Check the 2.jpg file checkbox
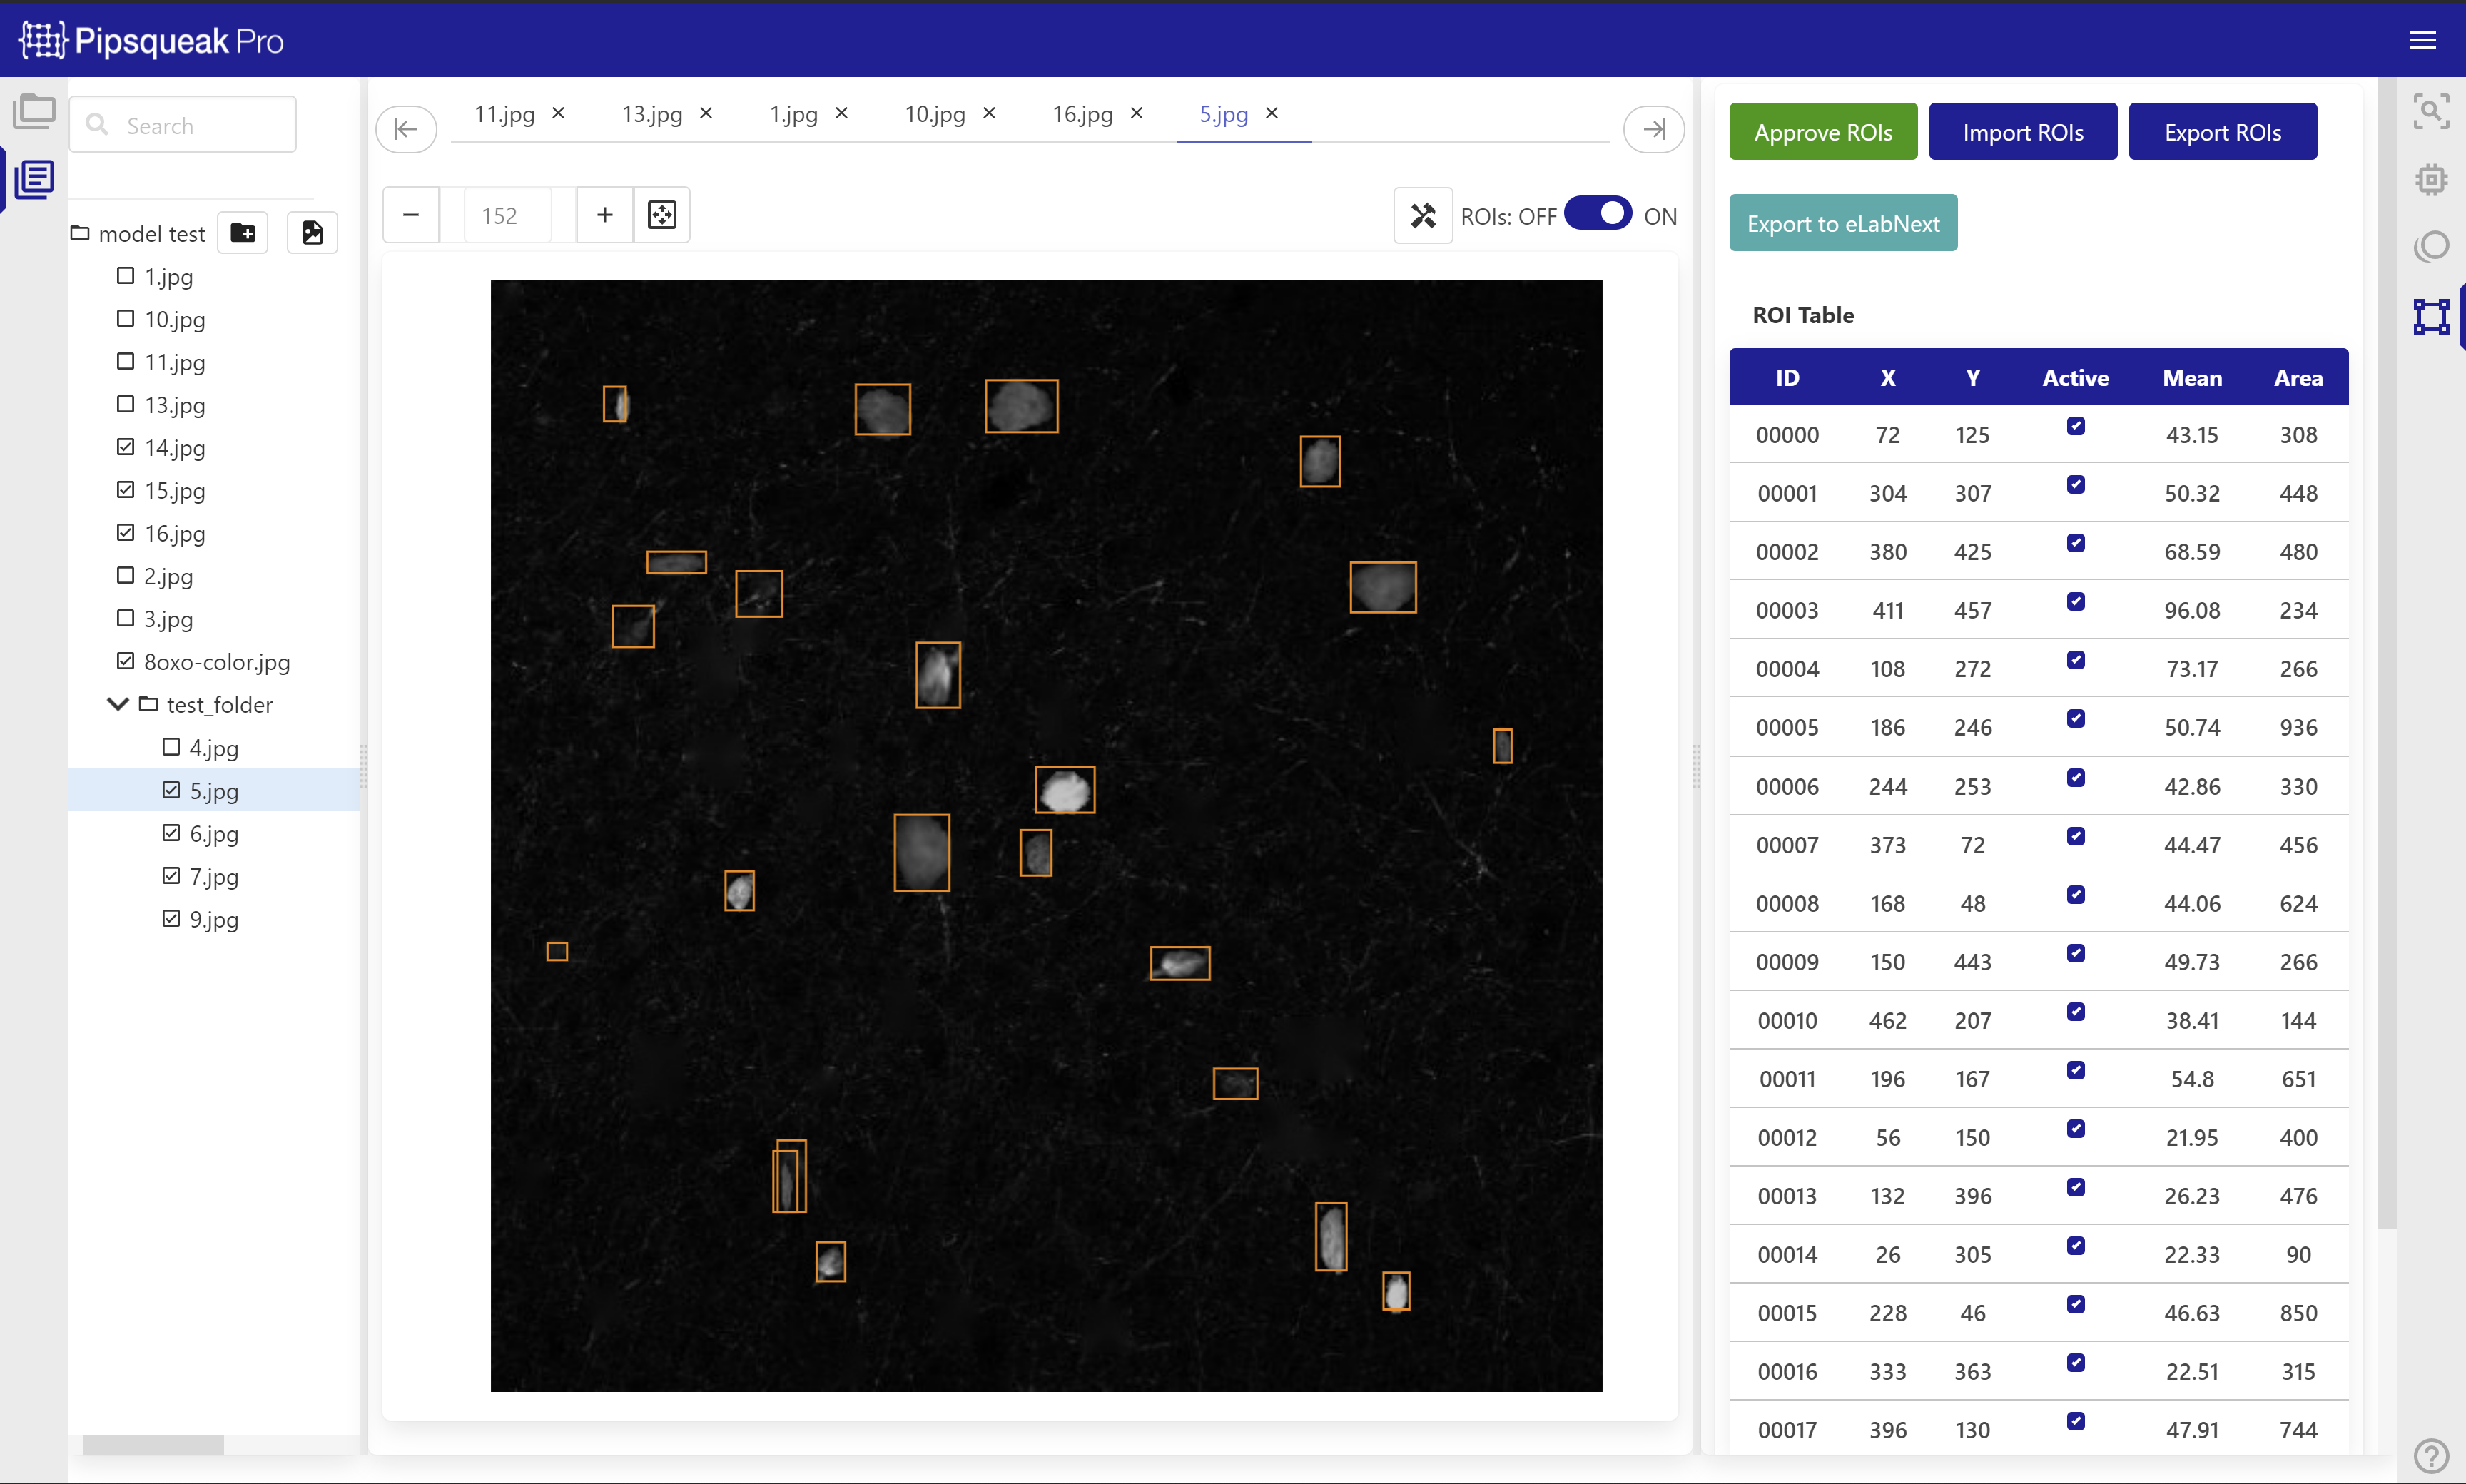 pos(126,576)
